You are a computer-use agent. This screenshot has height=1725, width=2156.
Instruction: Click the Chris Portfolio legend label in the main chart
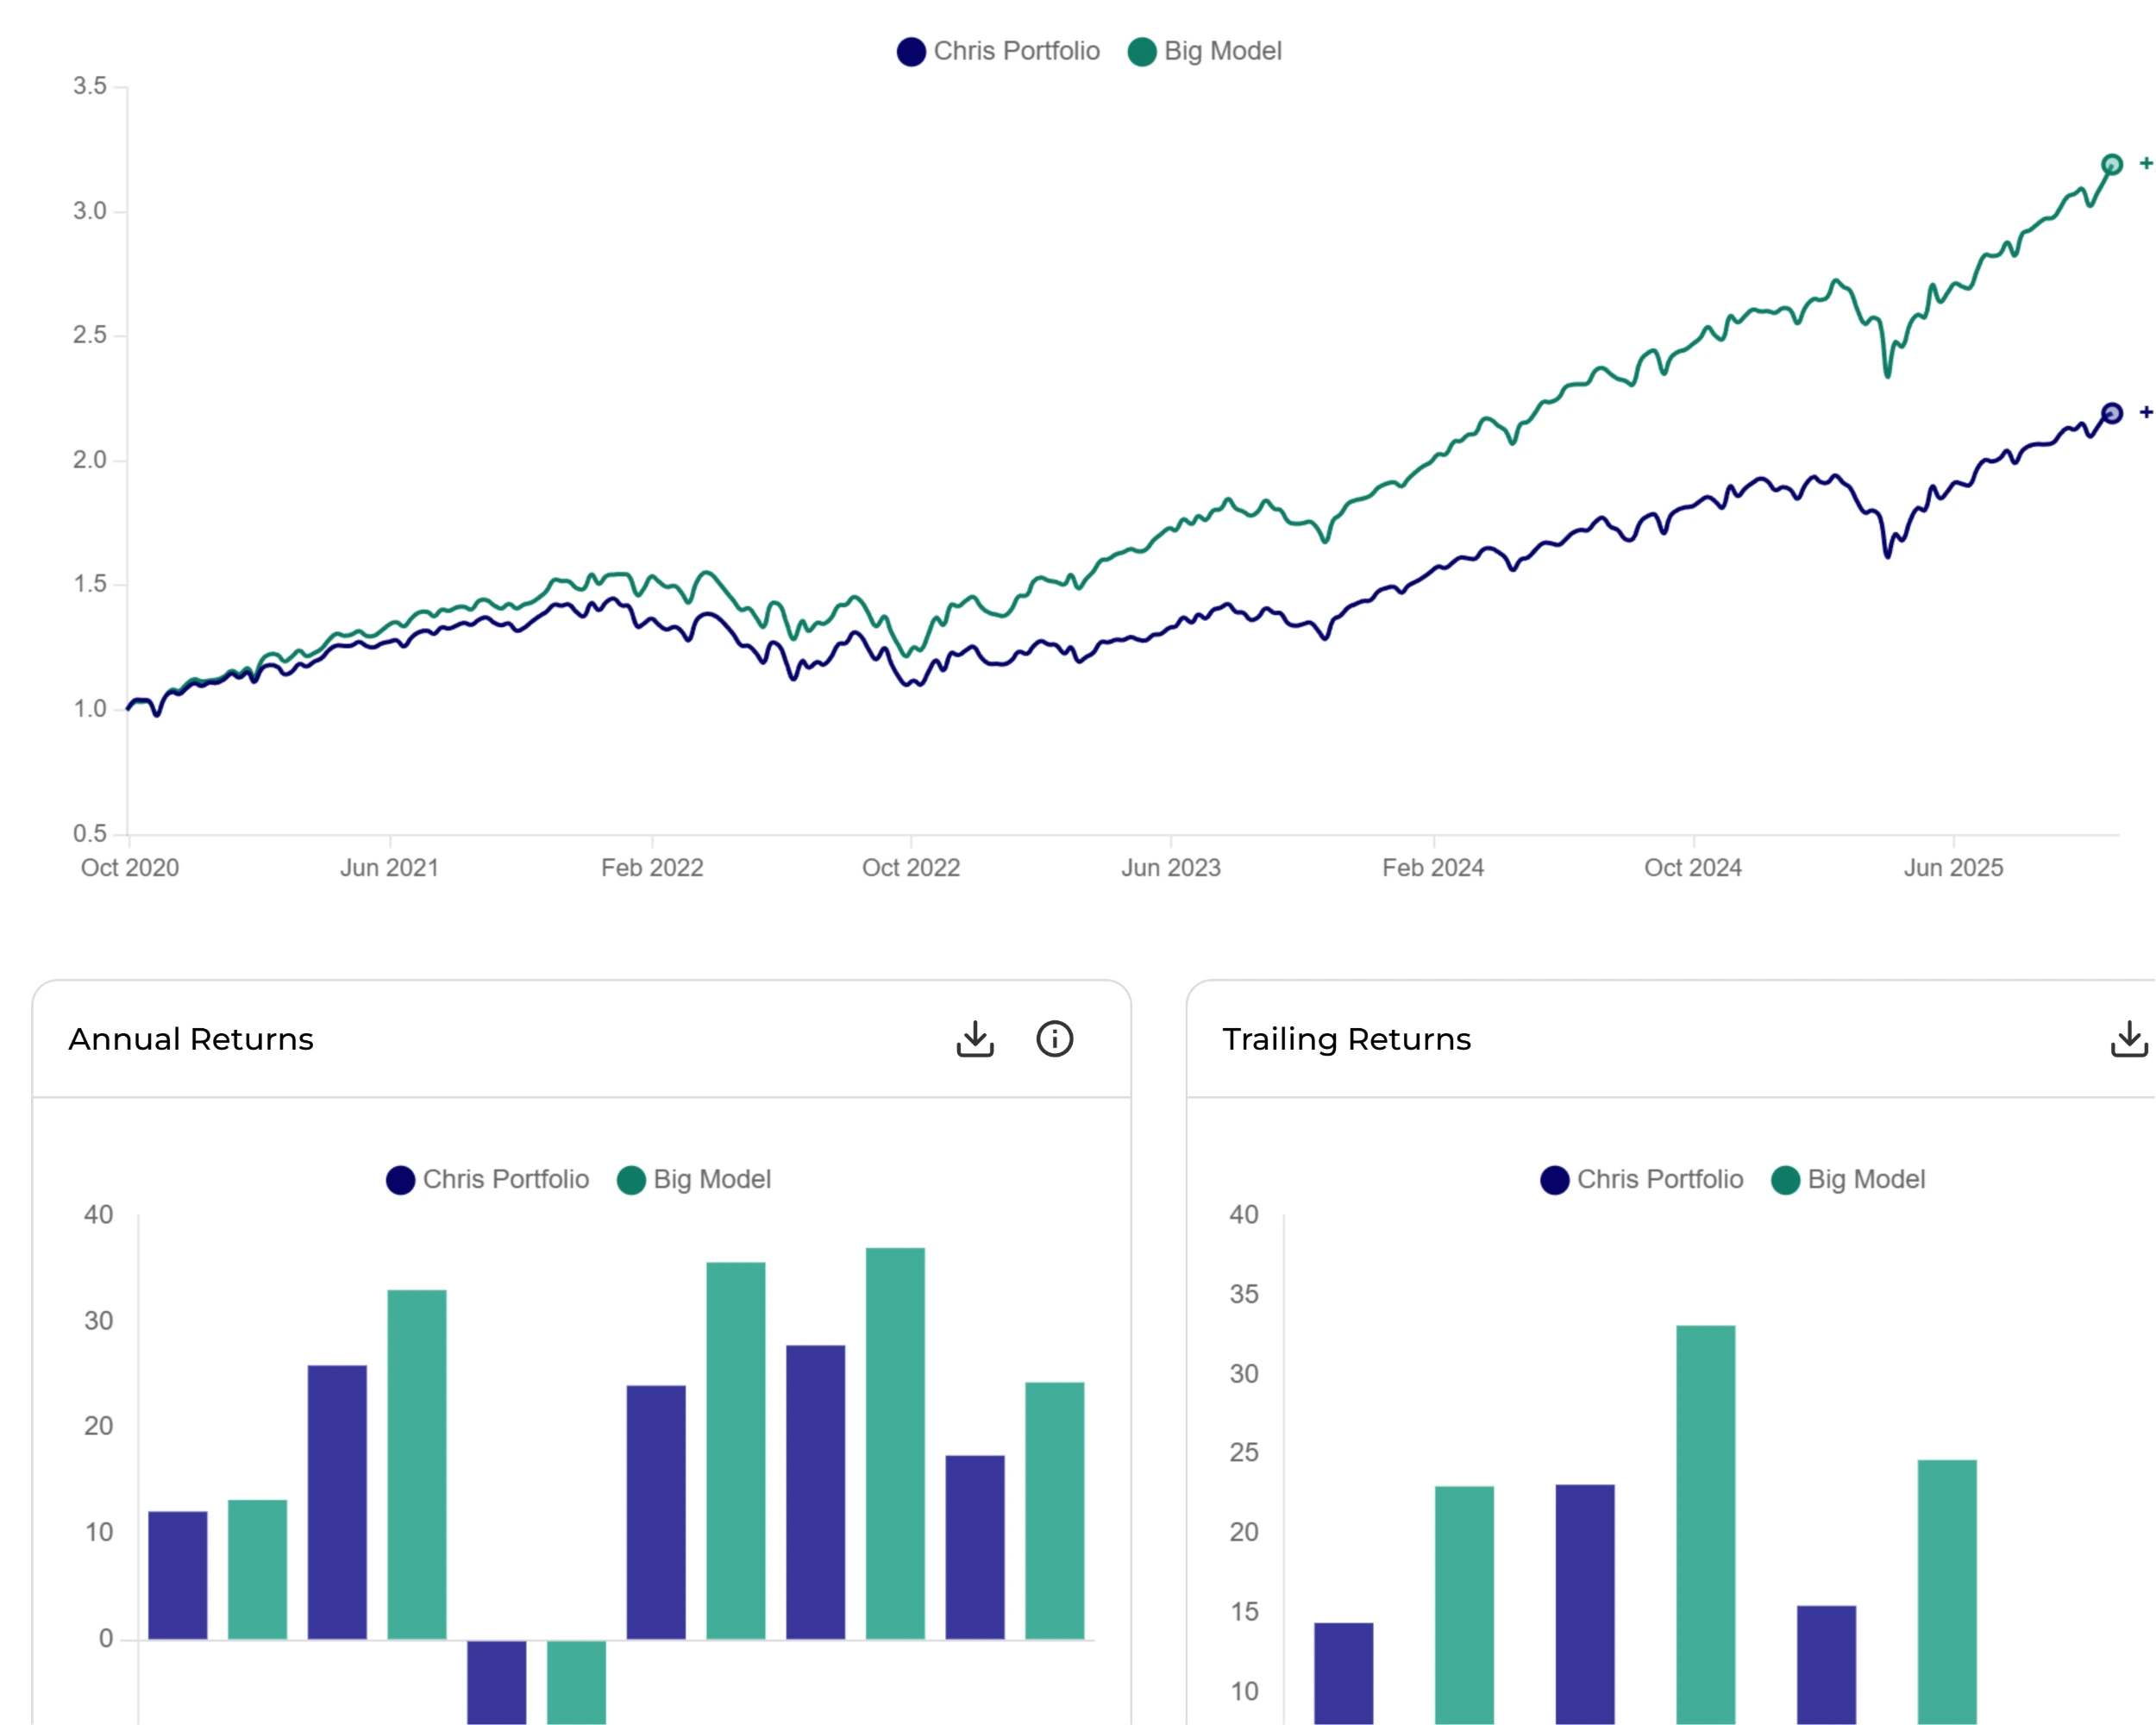tap(1016, 51)
